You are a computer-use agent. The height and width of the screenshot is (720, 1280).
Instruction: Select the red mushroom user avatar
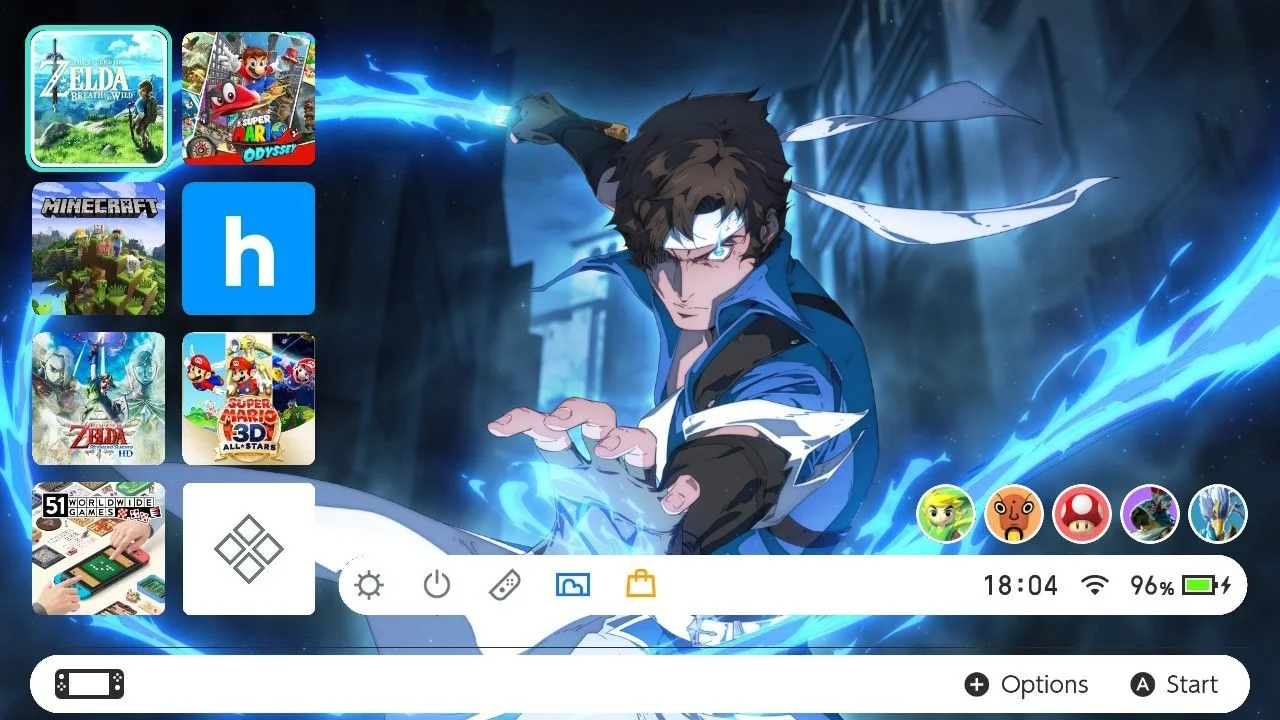(x=1082, y=514)
